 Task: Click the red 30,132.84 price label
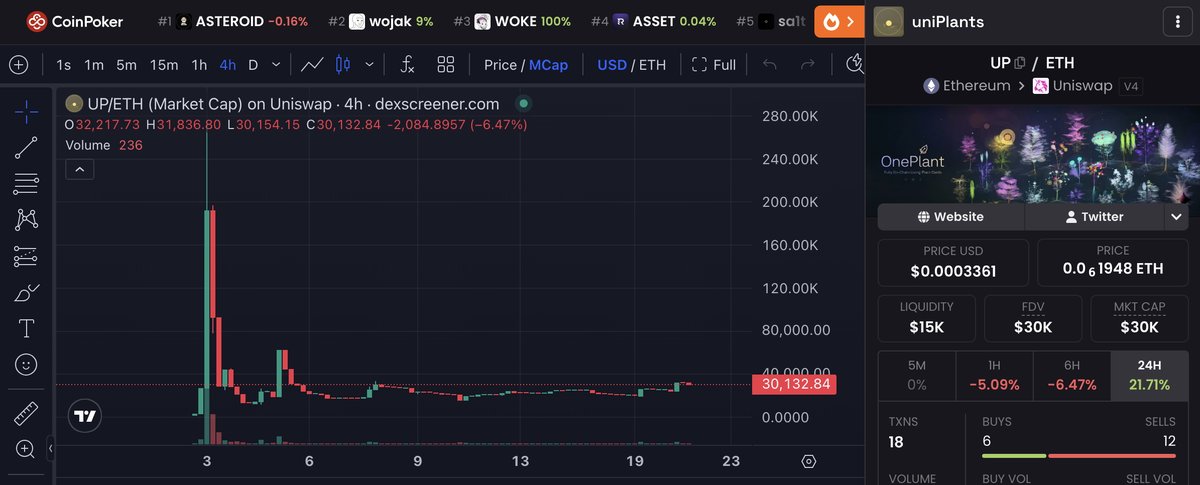(x=792, y=384)
